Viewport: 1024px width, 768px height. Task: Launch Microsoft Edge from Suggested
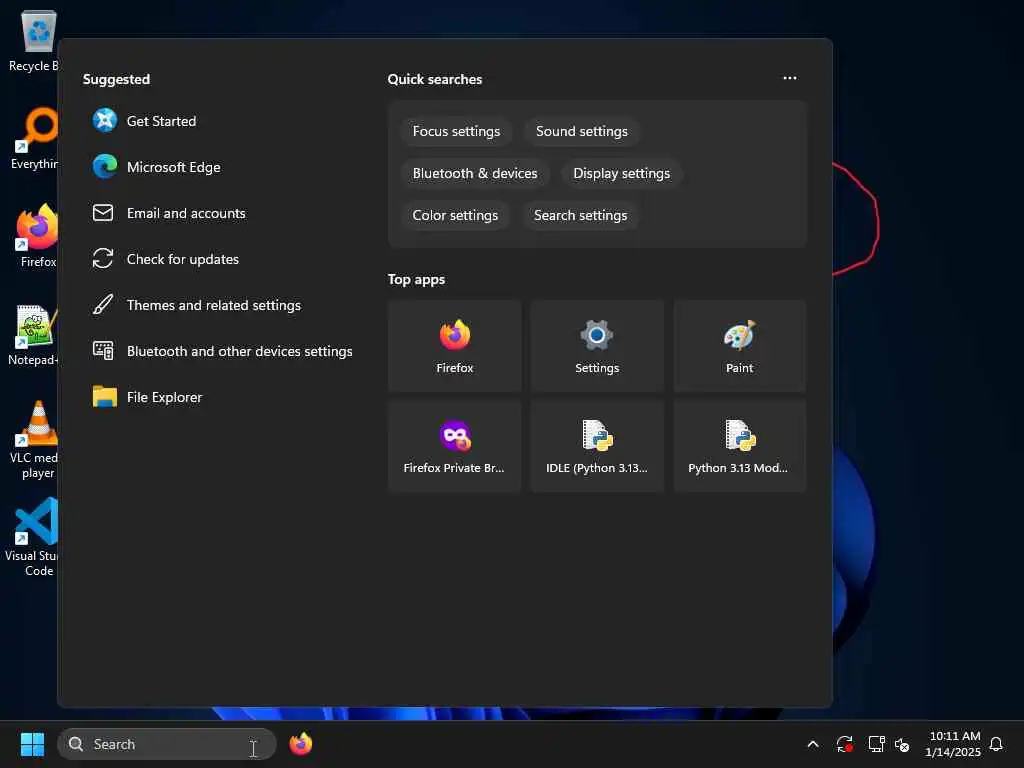point(157,167)
